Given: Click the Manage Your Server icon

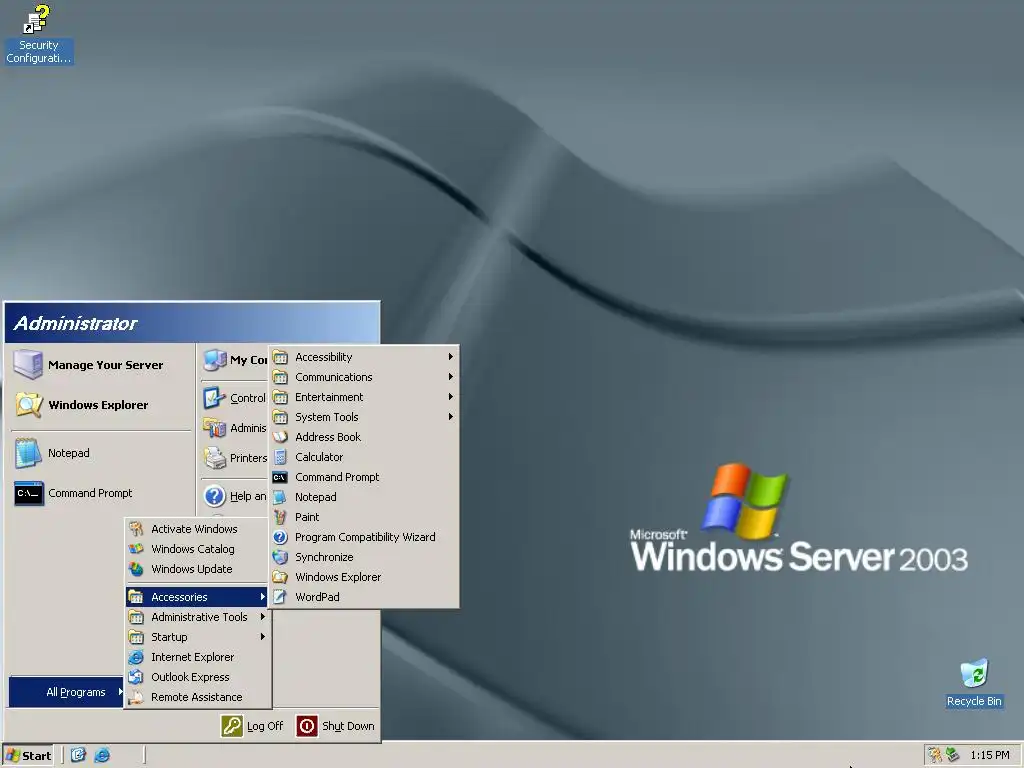Looking at the screenshot, I should (x=28, y=364).
